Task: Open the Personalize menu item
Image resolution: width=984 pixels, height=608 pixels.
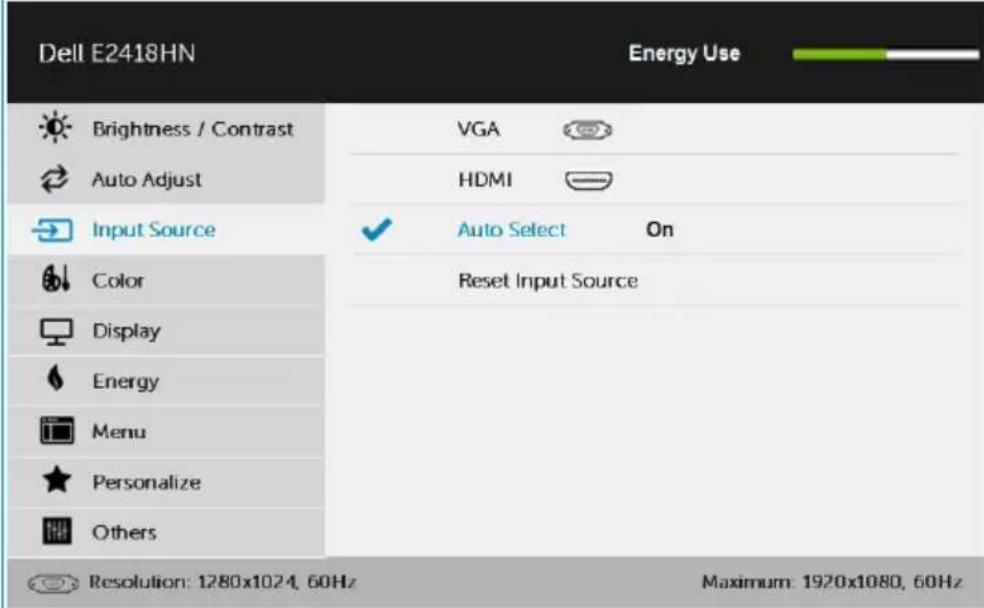Action: point(166,481)
